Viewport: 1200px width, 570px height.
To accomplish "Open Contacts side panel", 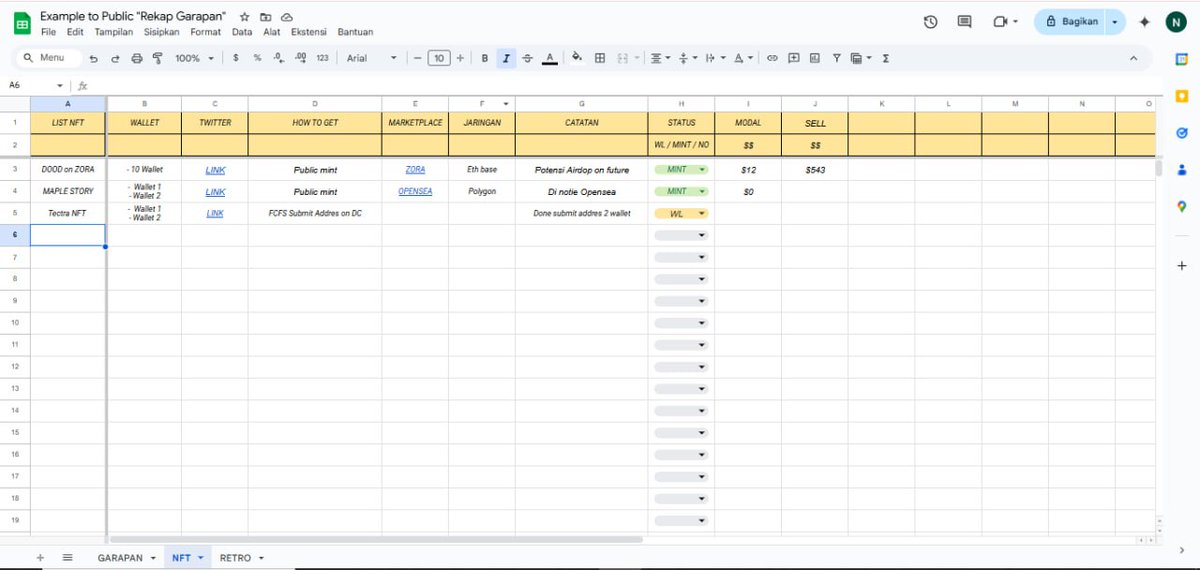I will [x=1181, y=169].
